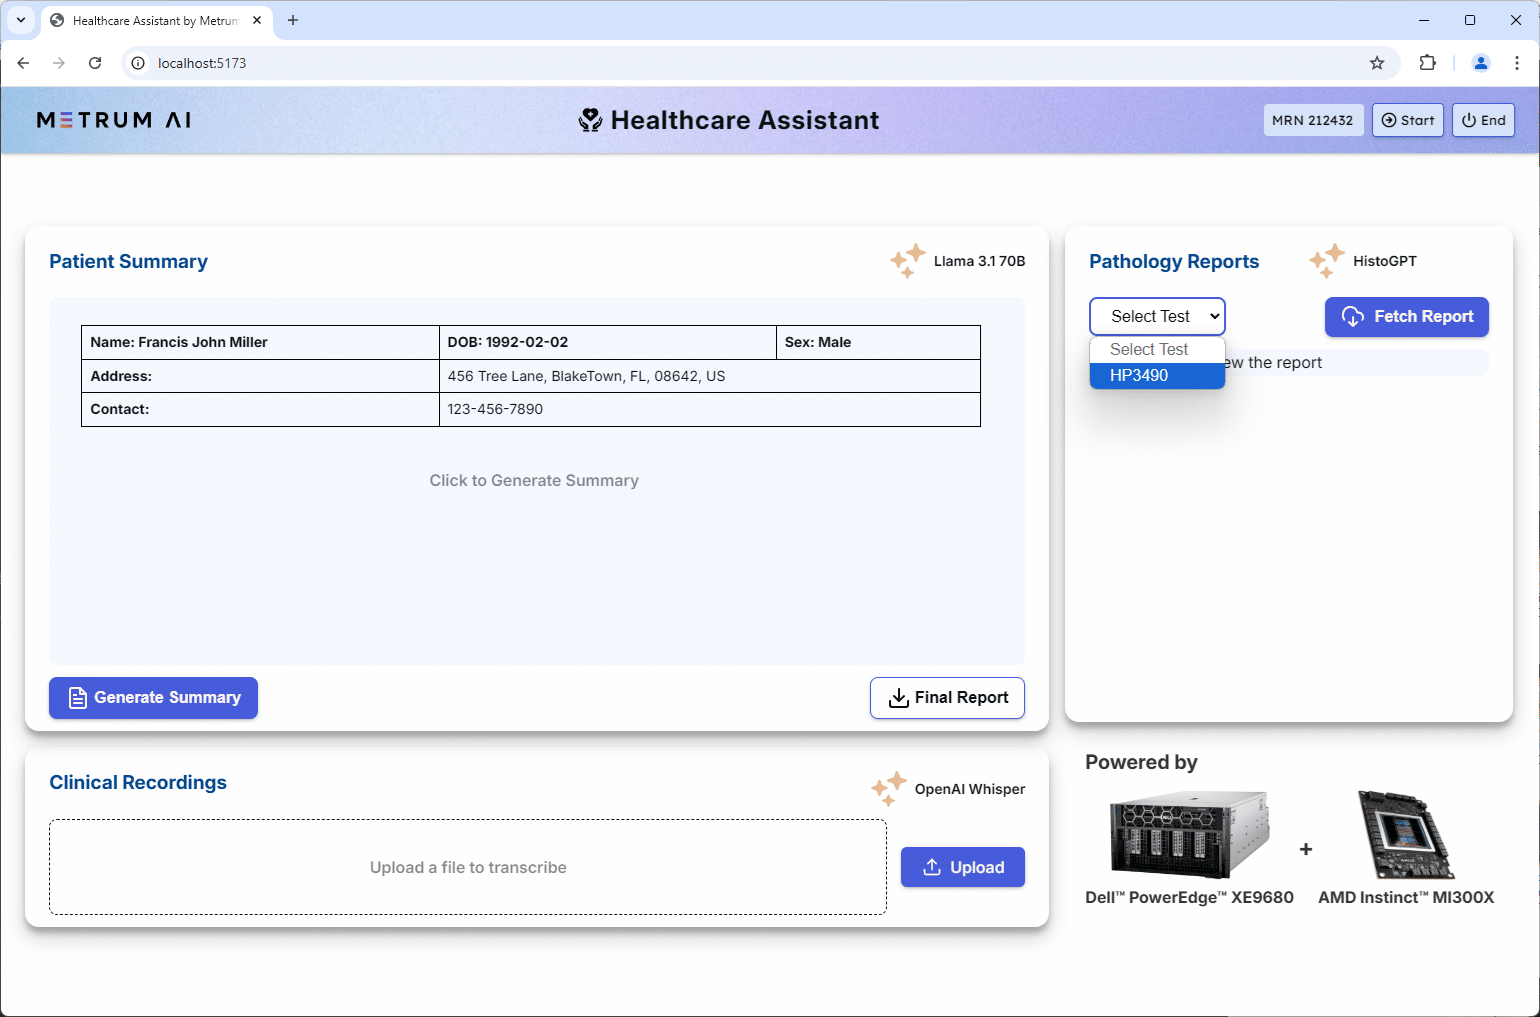Viewport: 1540px width, 1017px height.
Task: Select the Healthcare Assistant browser tab
Action: [155, 20]
